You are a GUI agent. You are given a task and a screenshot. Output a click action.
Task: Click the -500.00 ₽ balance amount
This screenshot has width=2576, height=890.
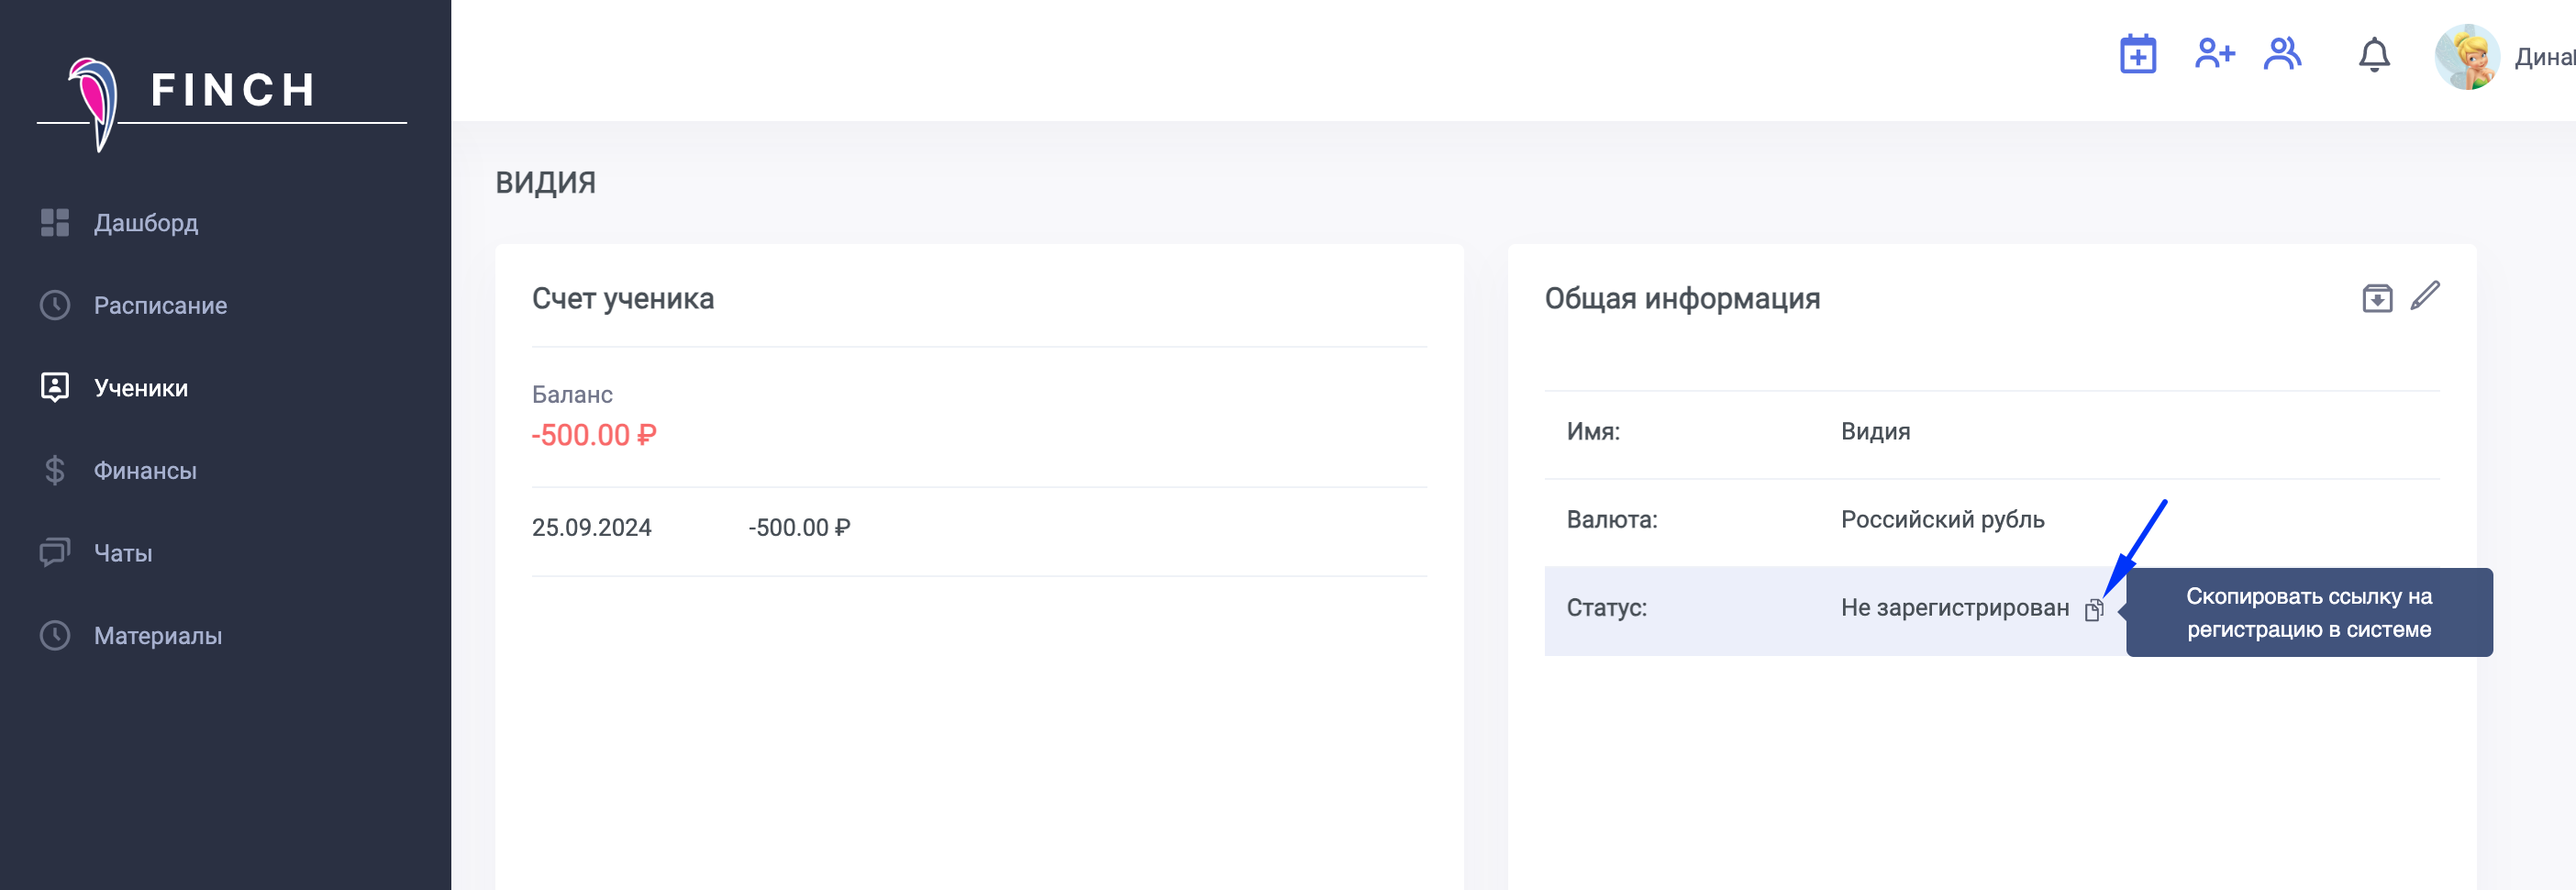[593, 435]
